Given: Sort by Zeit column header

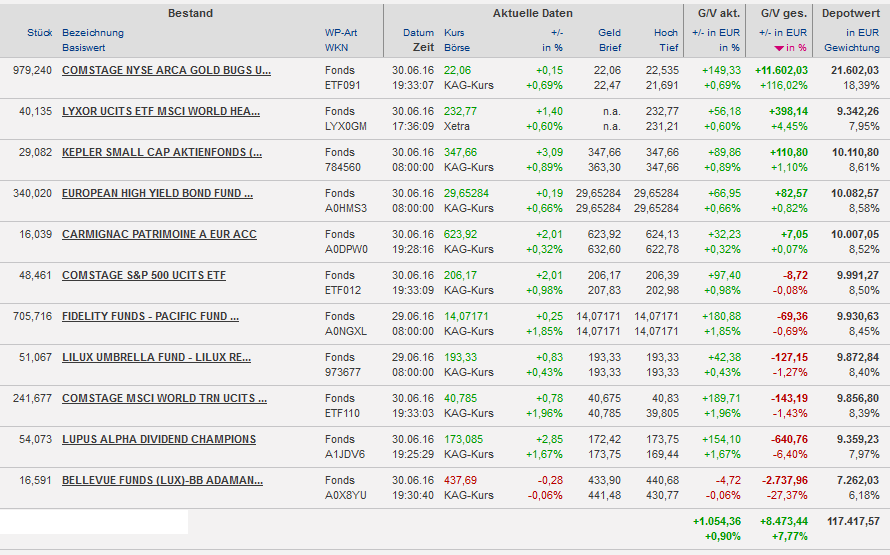Looking at the screenshot, I should click(423, 48).
